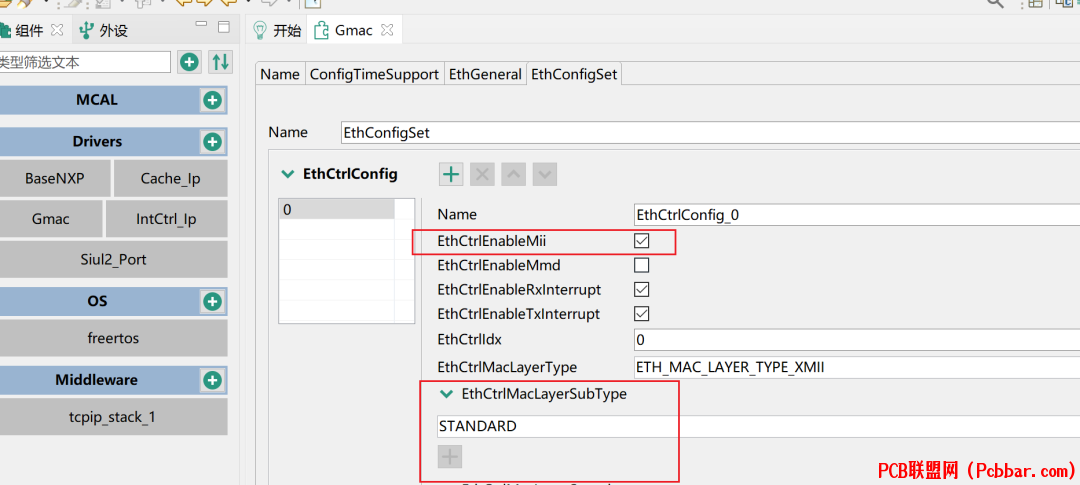Maximize the components side panel
This screenshot has width=1080, height=485.
(x=224, y=27)
